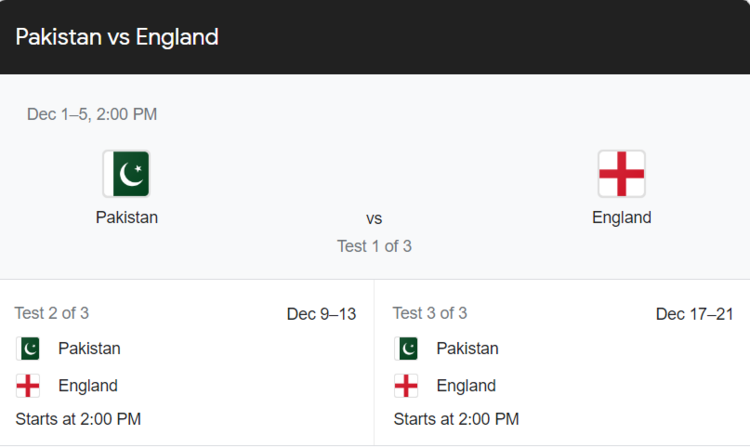Open the Test 2 of 3 match card
Screen dimensions: 750x448
187,363
